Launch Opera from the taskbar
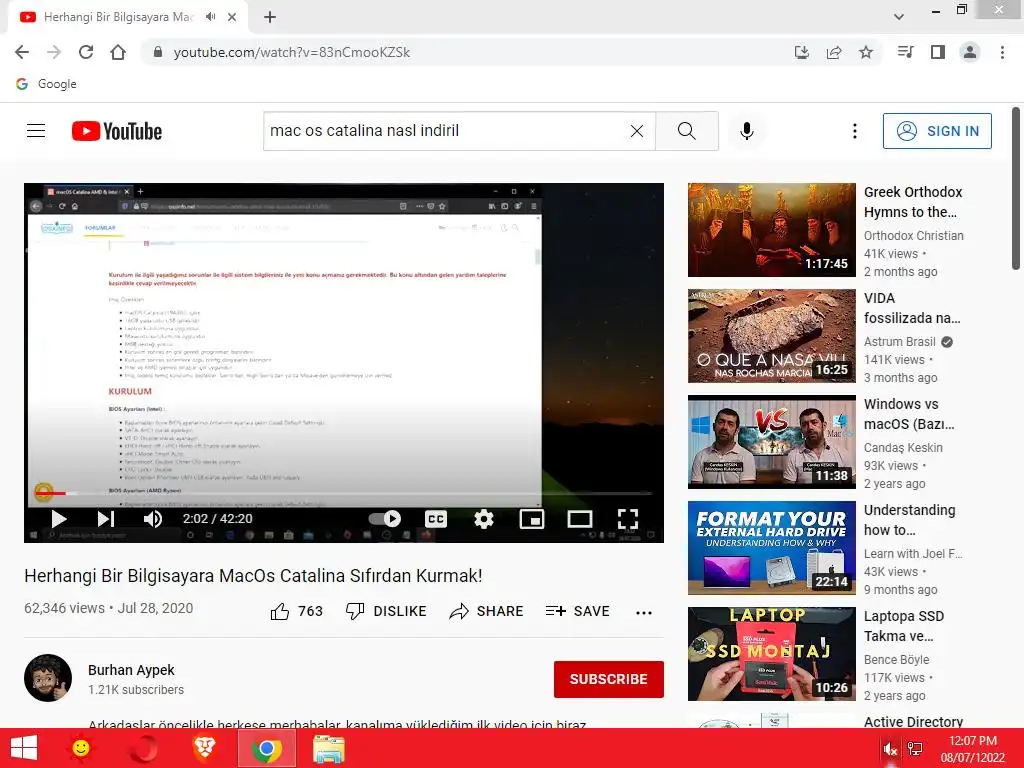The width and height of the screenshot is (1024, 768). point(142,748)
